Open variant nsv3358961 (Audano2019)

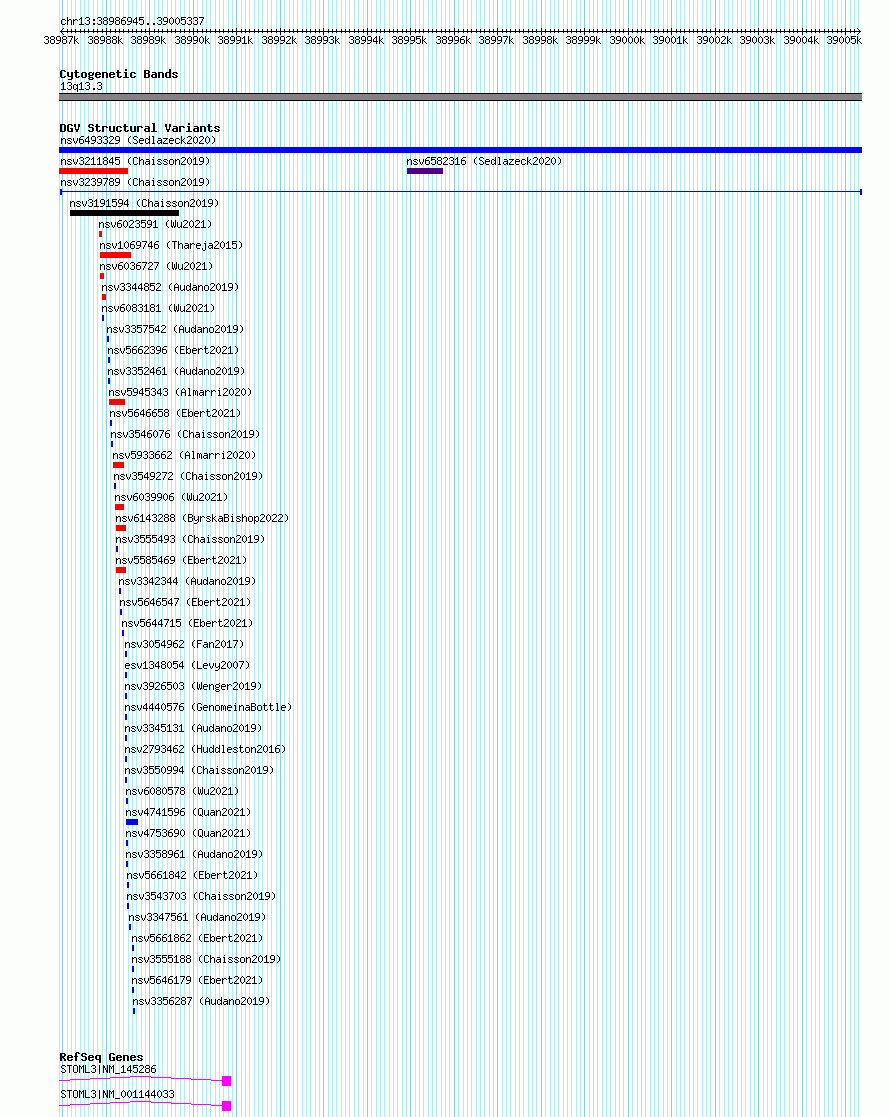[195, 855]
